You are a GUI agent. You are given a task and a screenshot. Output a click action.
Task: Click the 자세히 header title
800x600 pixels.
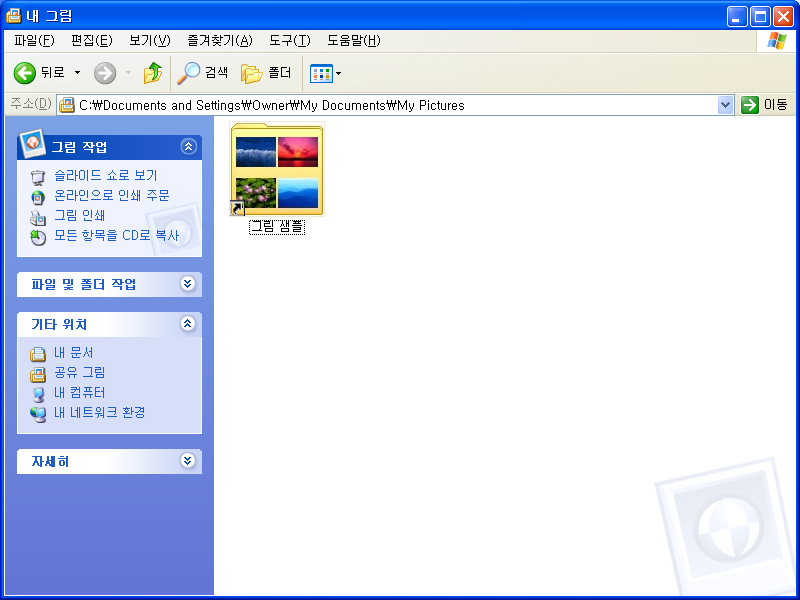click(50, 461)
